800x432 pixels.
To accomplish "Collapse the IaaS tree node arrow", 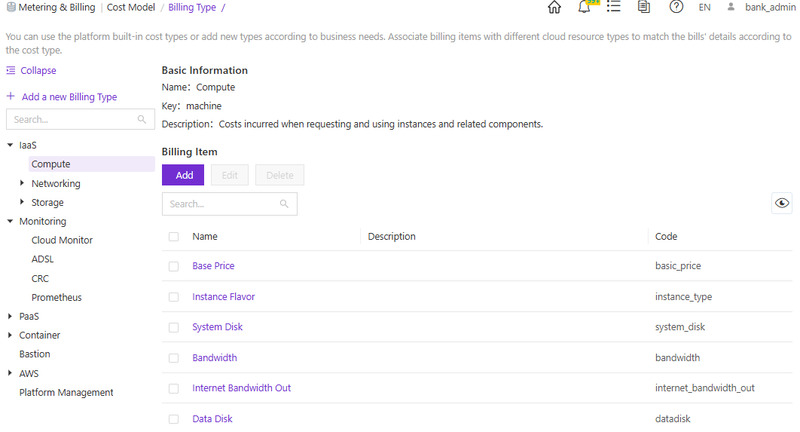I will (10, 145).
